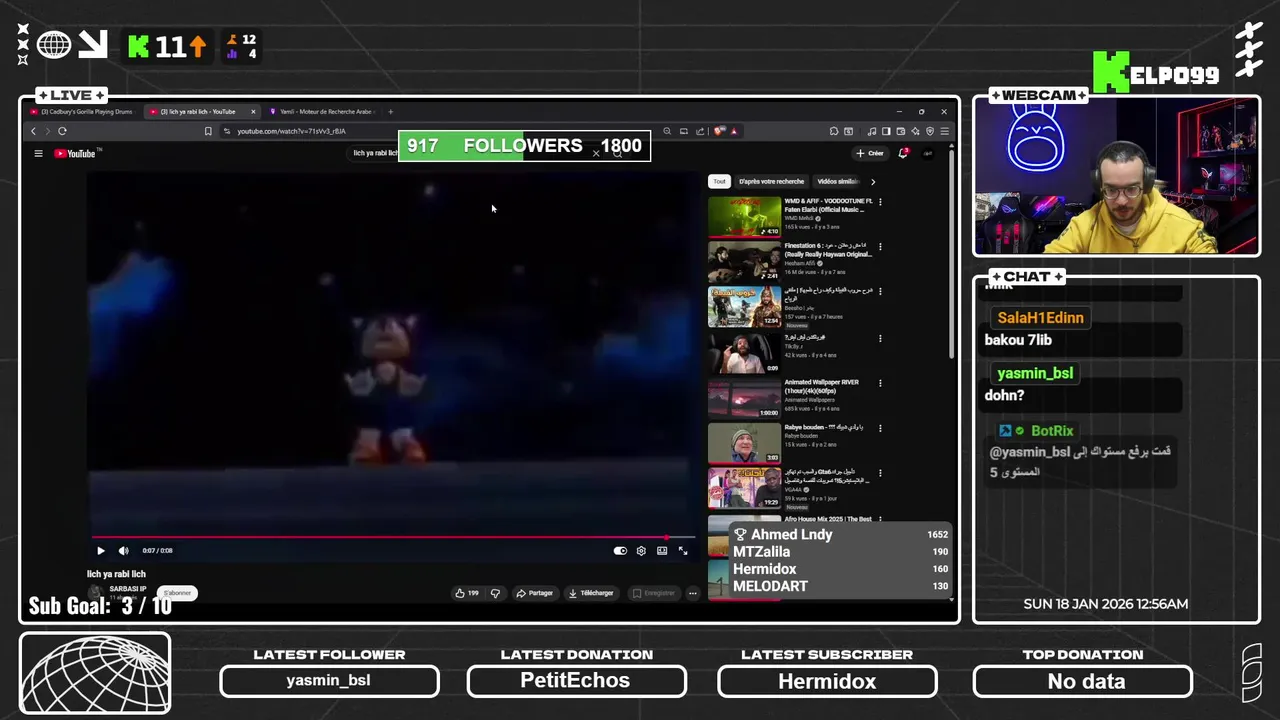This screenshot has width=1280, height=720.
Task: Click the globe icon in the overlay header
Action: (54, 45)
